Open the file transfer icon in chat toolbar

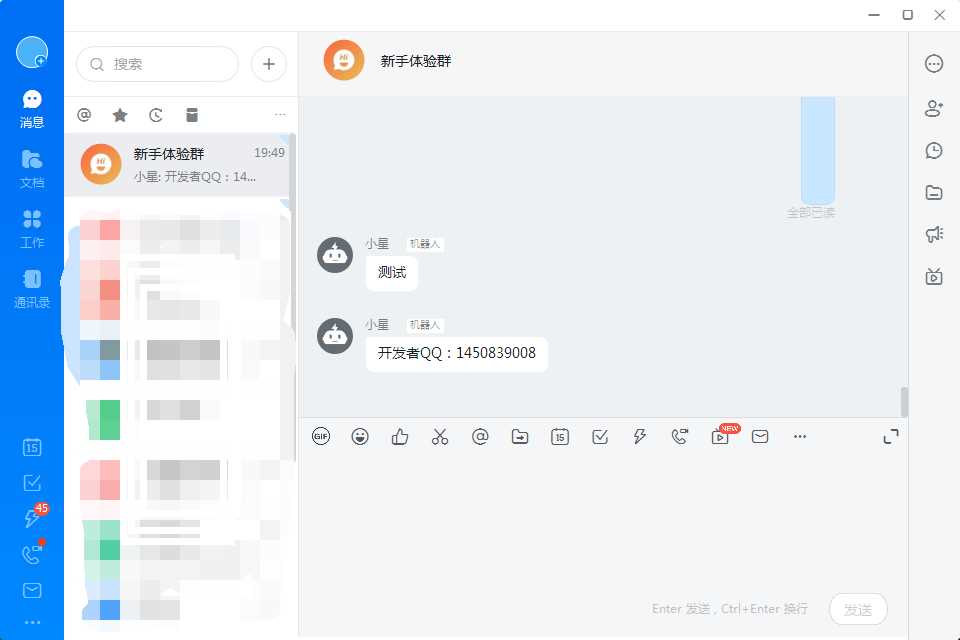click(520, 436)
